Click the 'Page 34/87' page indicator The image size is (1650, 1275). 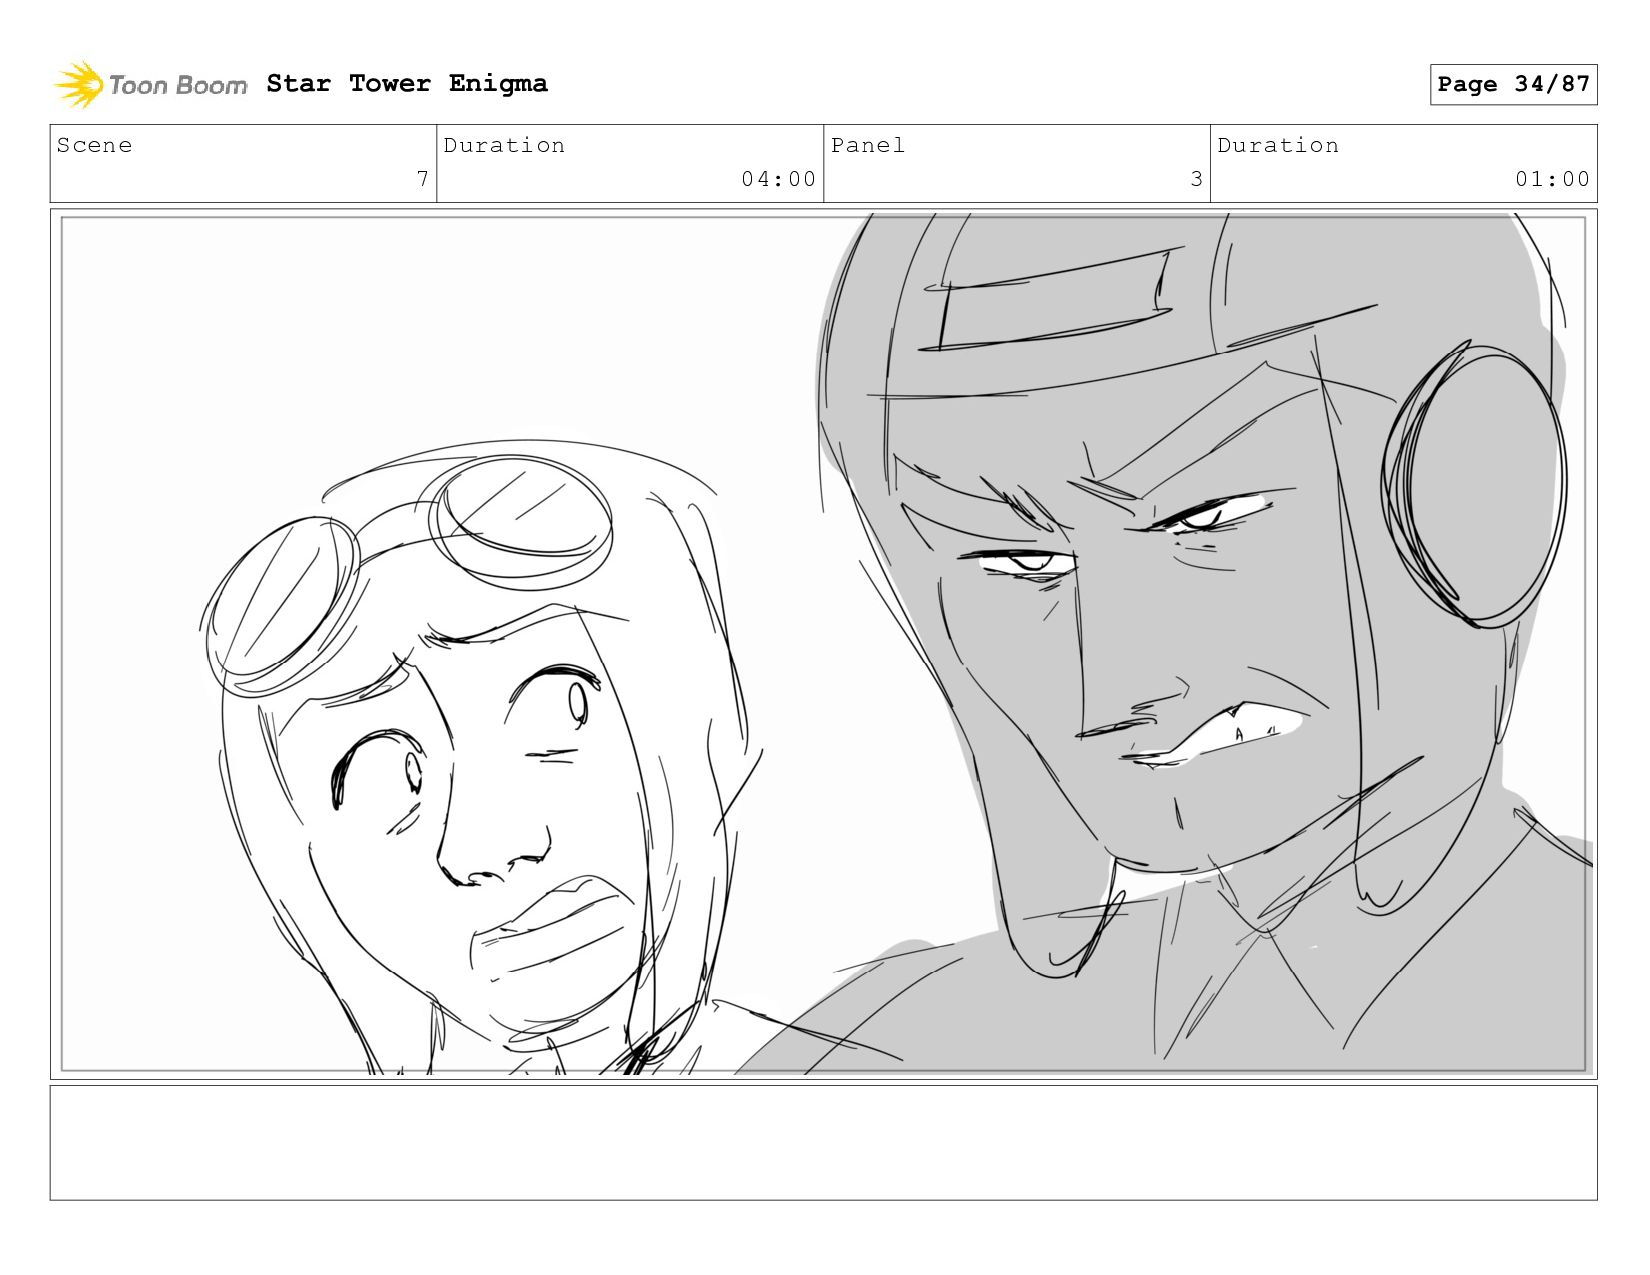point(1513,84)
